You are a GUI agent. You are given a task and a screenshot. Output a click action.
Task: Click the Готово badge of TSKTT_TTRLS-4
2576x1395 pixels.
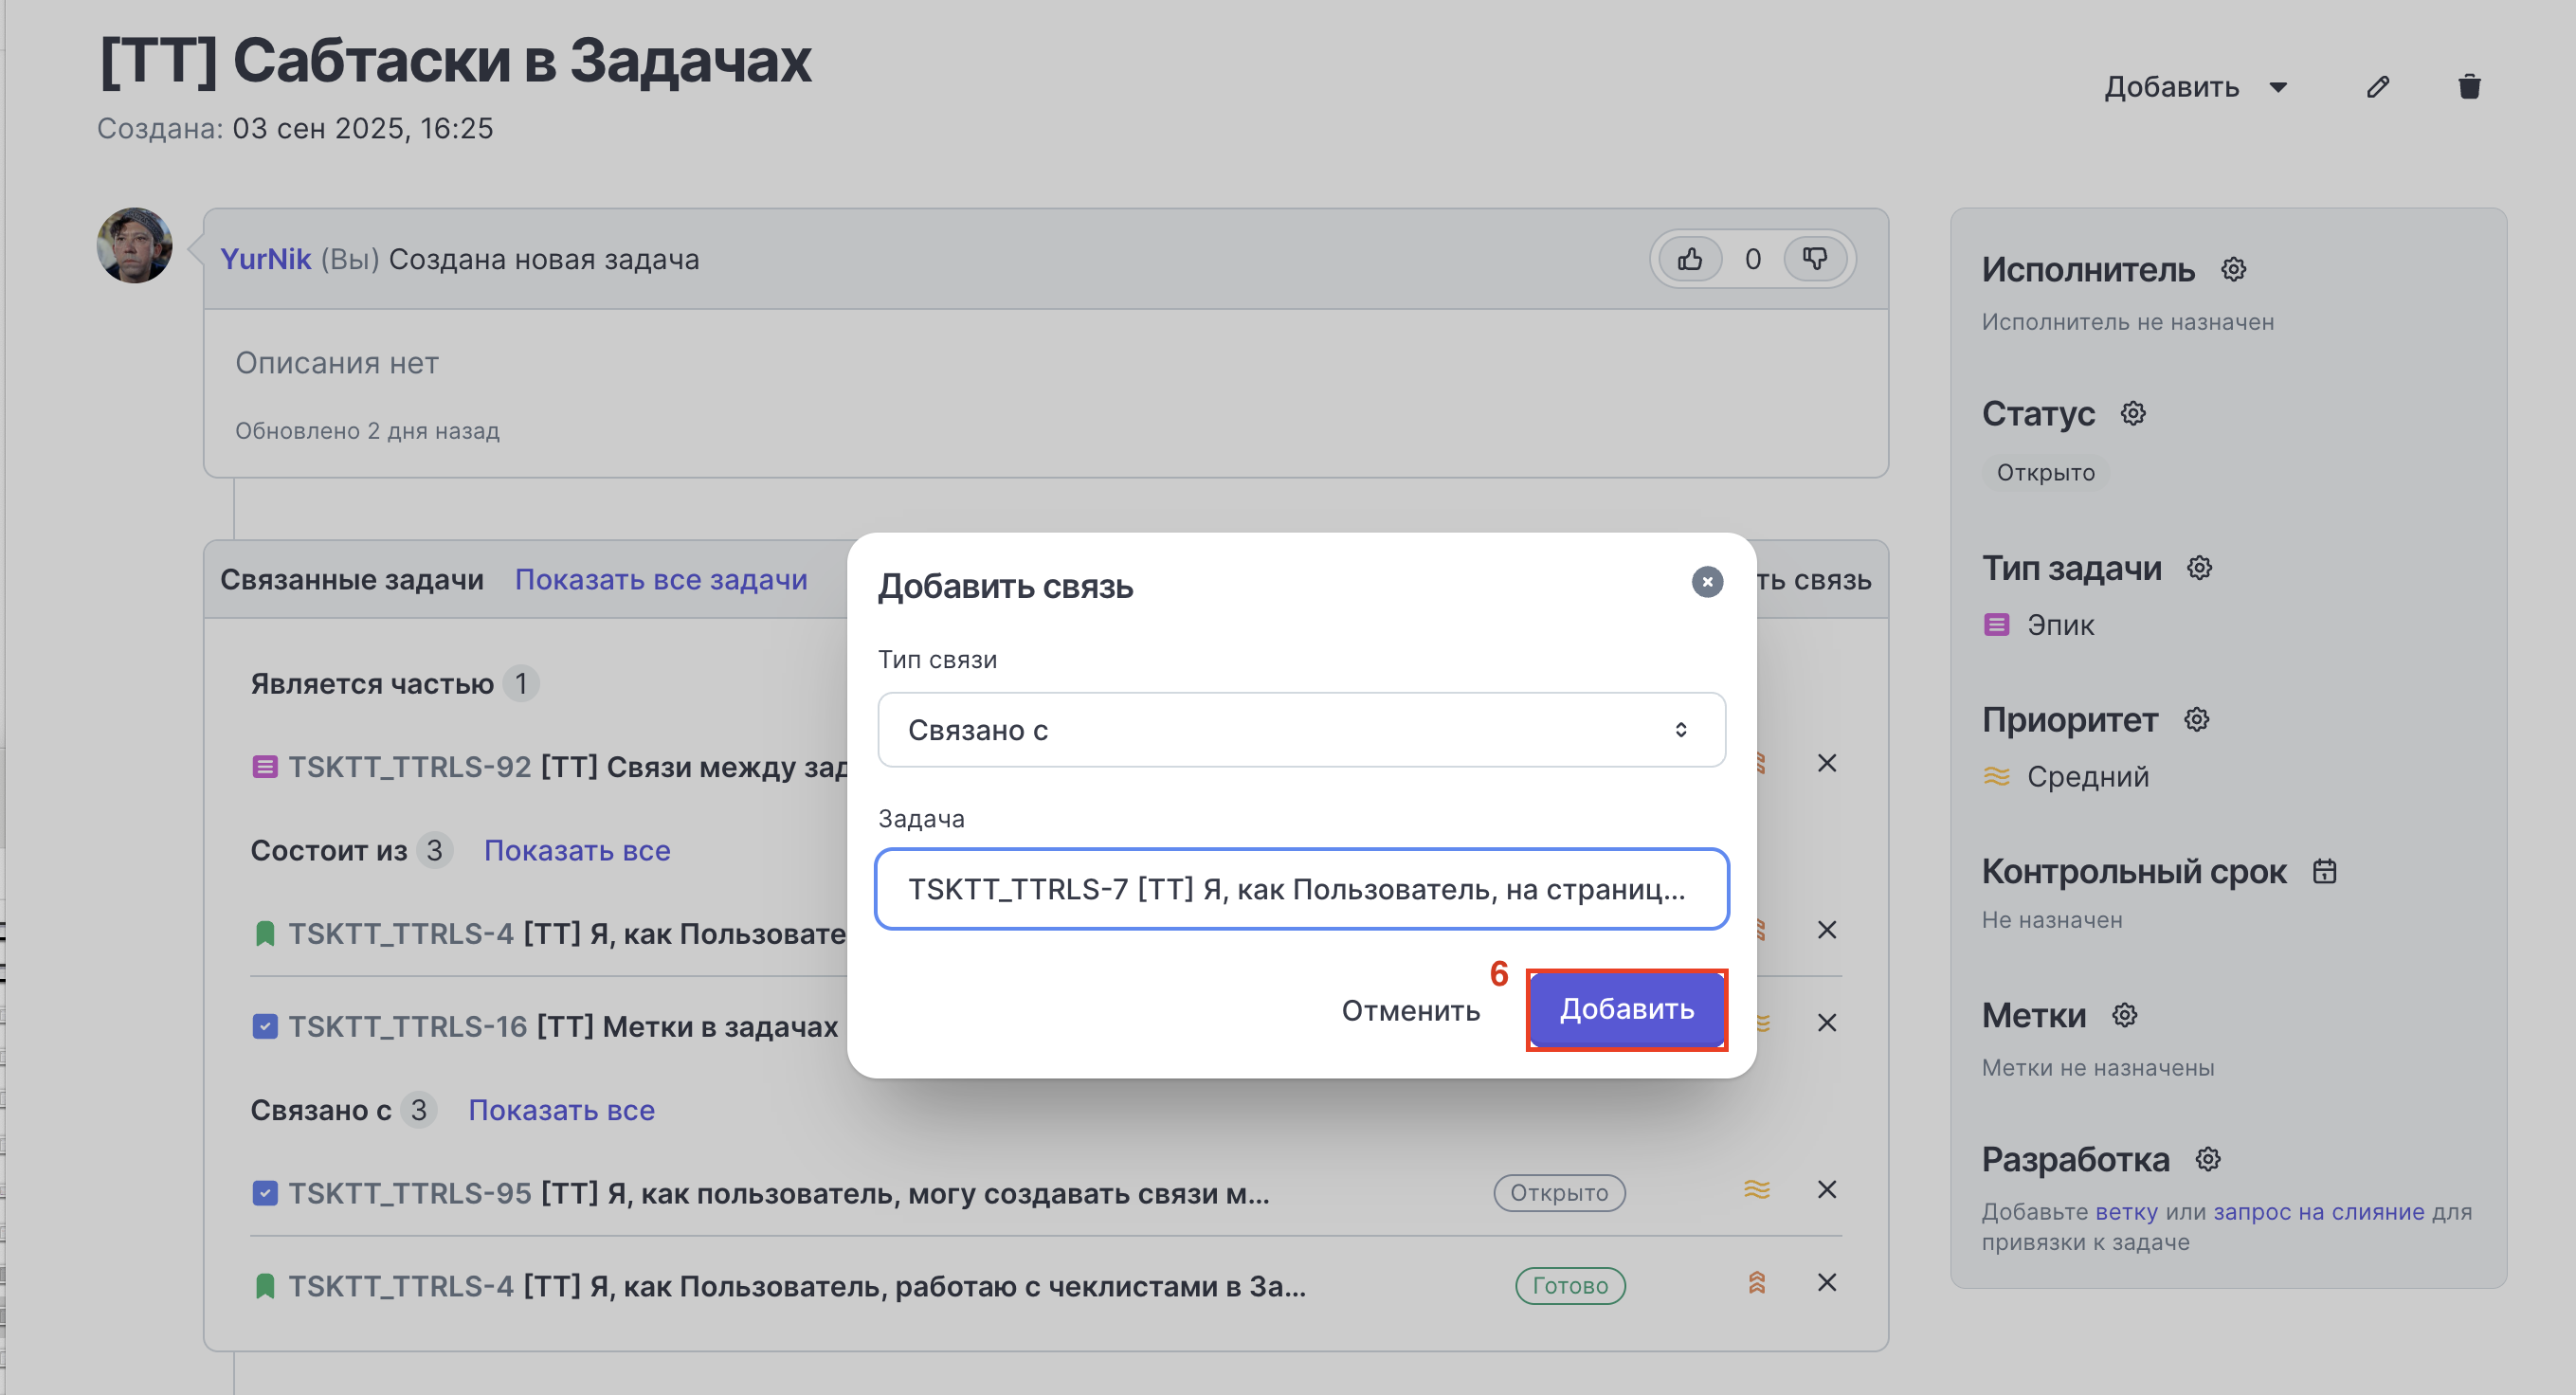pos(1570,1285)
